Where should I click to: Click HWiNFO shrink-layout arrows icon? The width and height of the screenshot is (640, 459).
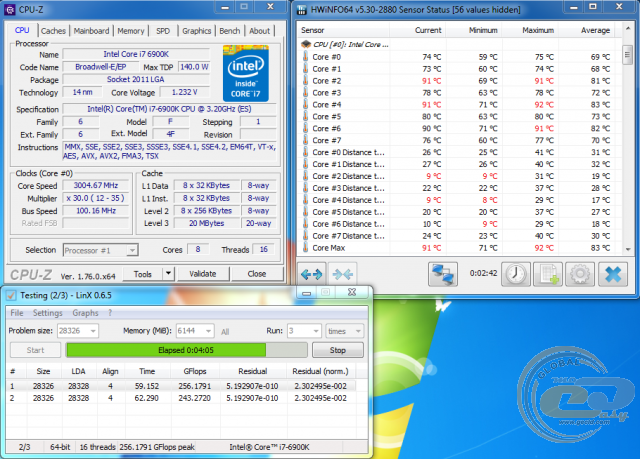(x=342, y=274)
